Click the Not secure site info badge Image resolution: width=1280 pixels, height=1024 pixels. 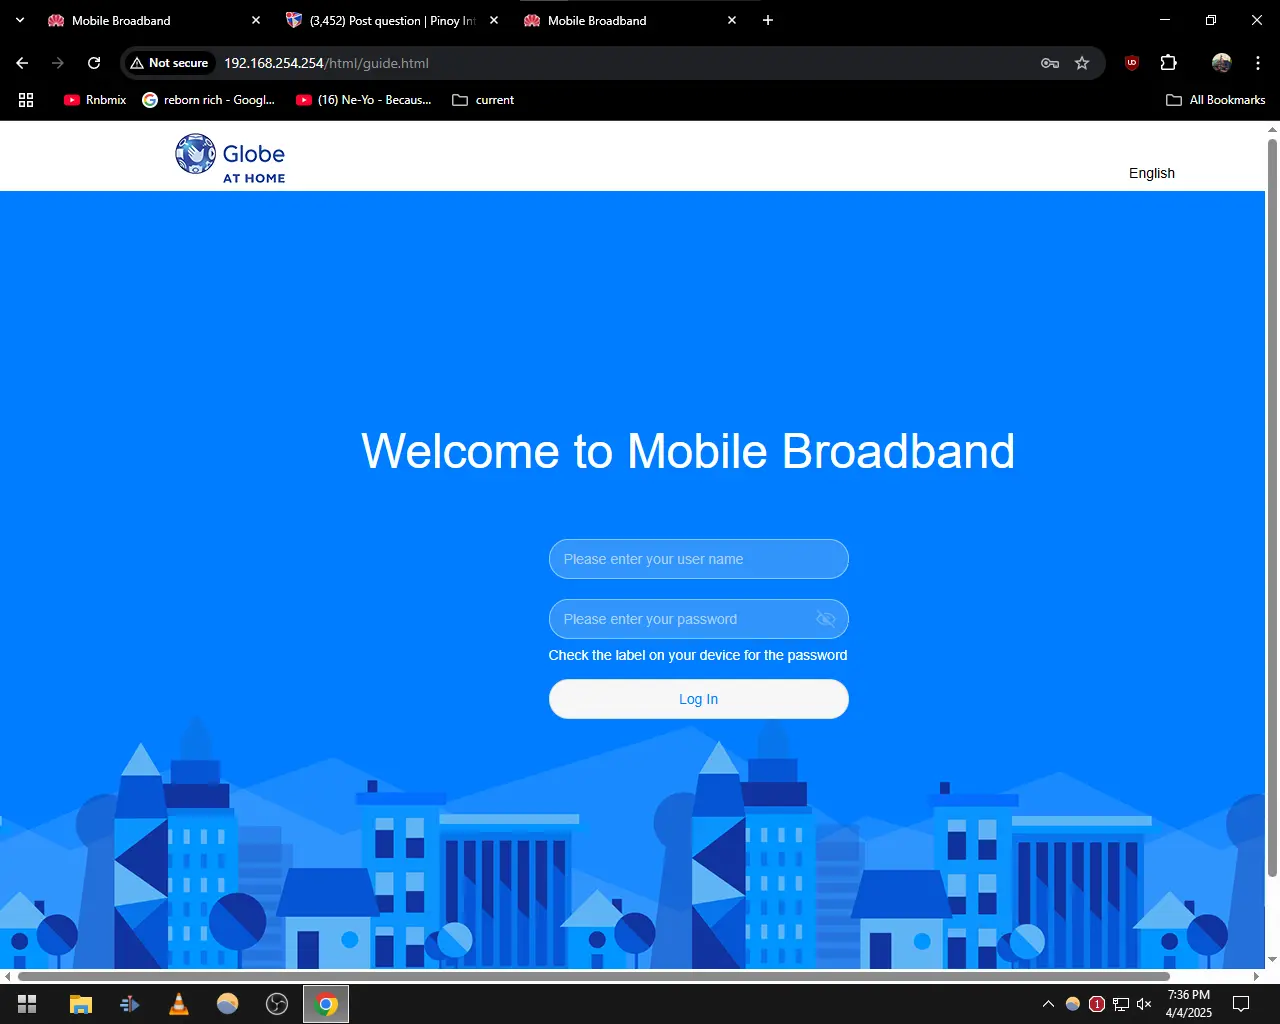tap(169, 63)
